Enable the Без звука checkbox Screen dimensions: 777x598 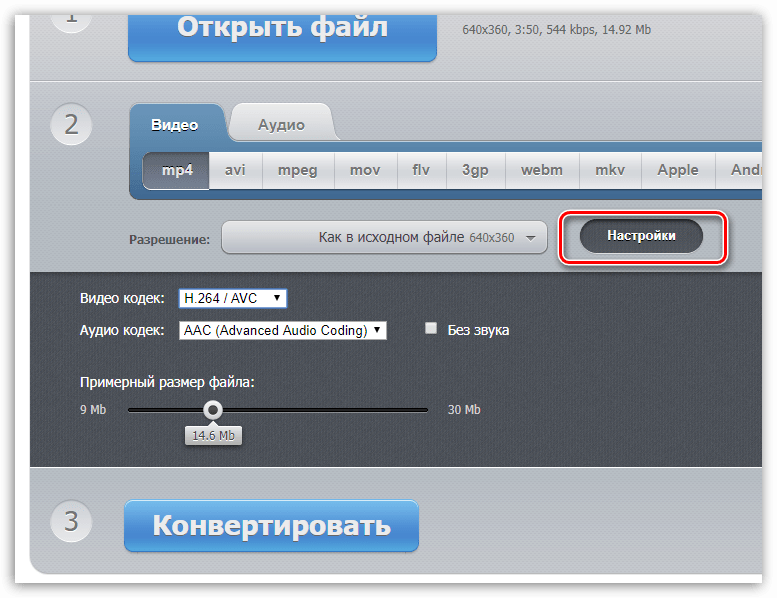coord(431,328)
